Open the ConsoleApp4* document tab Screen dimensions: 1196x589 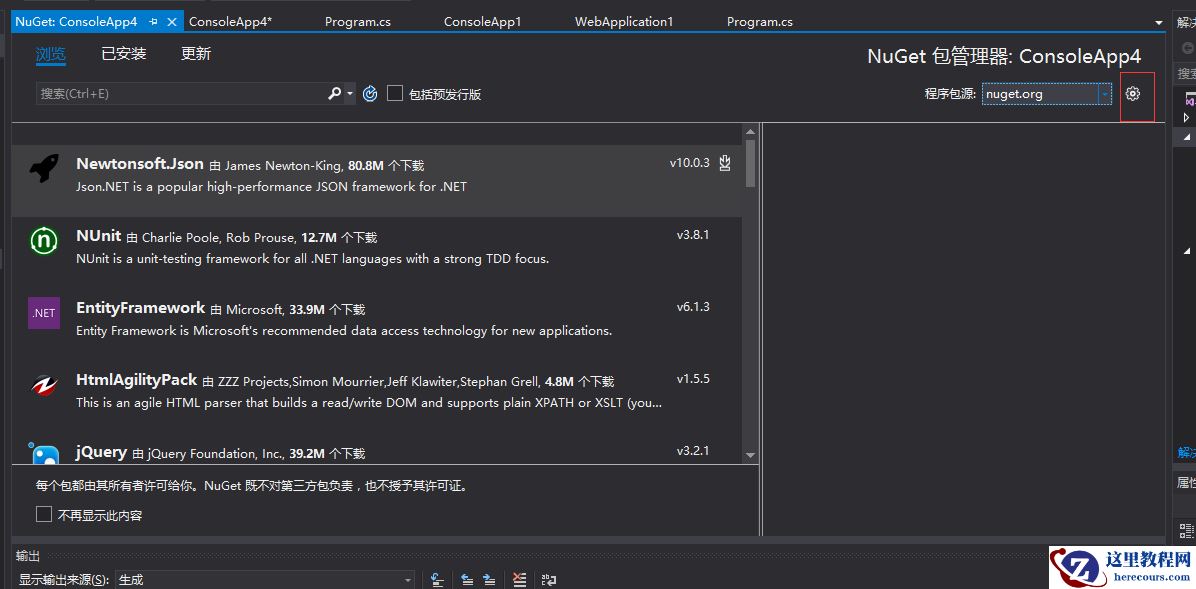230,22
